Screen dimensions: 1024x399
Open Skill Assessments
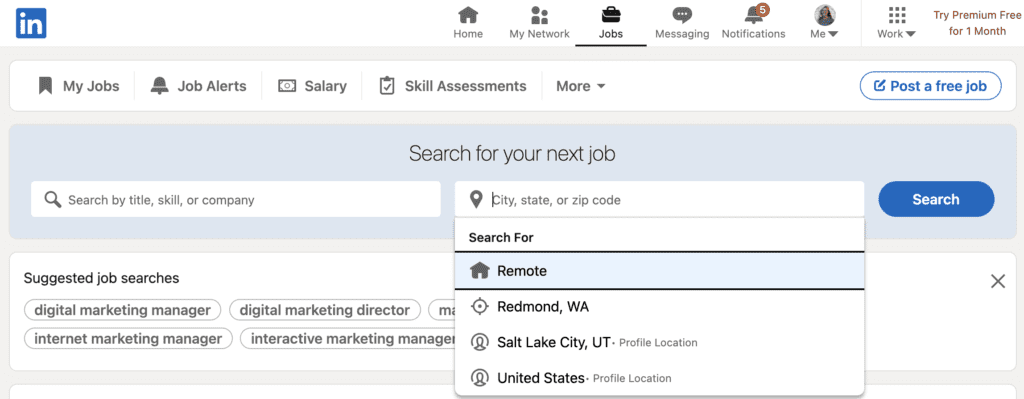(453, 86)
